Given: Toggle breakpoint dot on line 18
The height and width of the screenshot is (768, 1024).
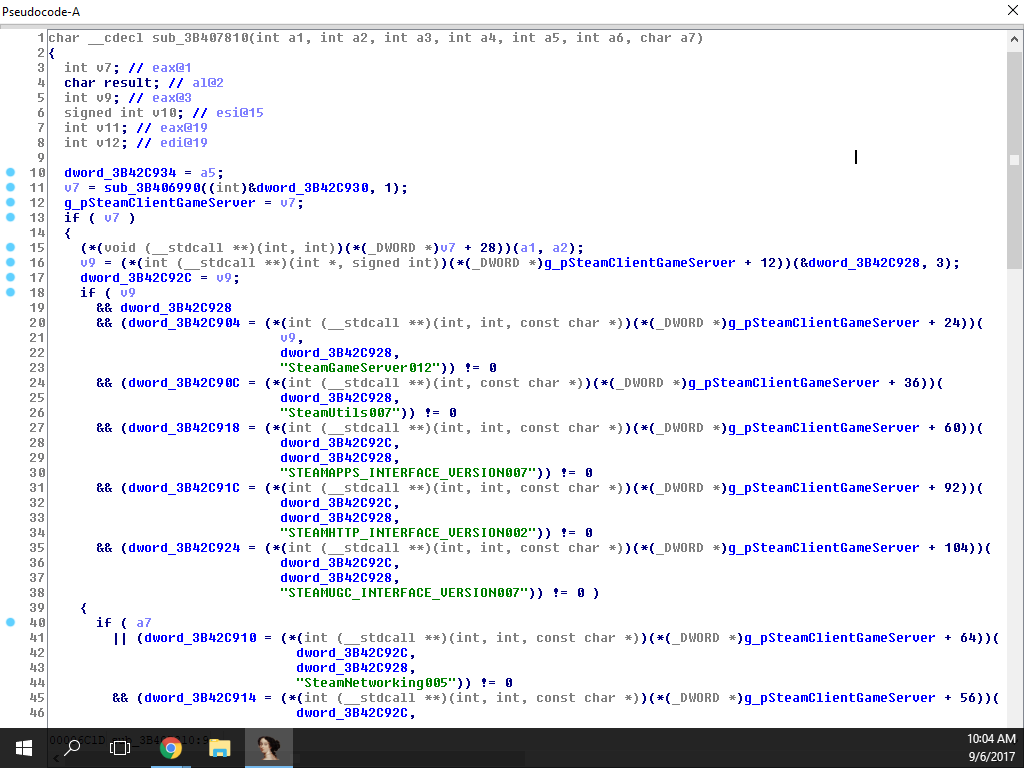Looking at the screenshot, I should [10, 293].
